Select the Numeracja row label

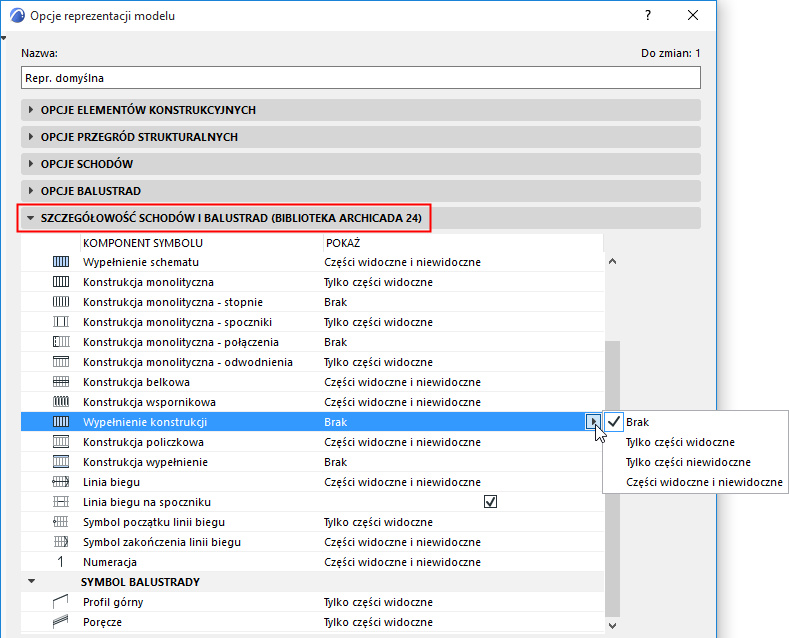pyautogui.click(x=110, y=562)
